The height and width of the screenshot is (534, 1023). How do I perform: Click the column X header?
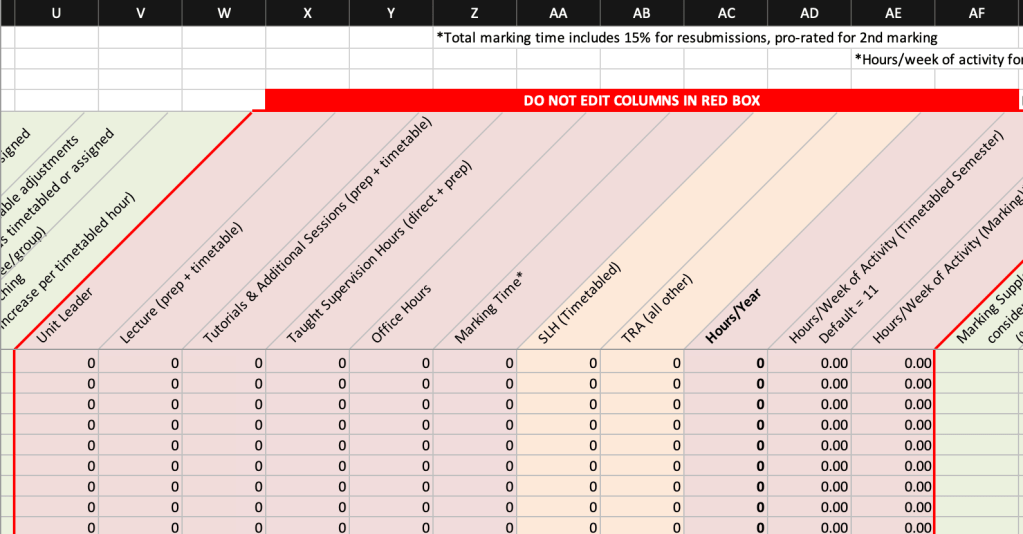point(307,12)
